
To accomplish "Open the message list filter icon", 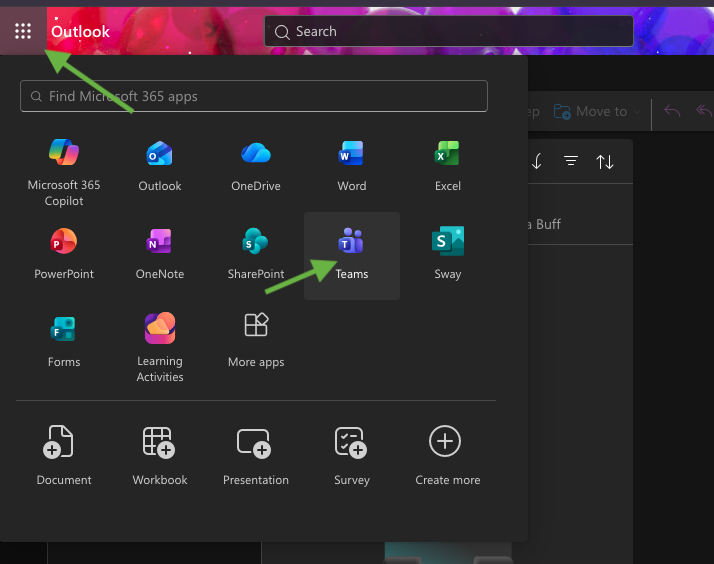I will click(571, 161).
